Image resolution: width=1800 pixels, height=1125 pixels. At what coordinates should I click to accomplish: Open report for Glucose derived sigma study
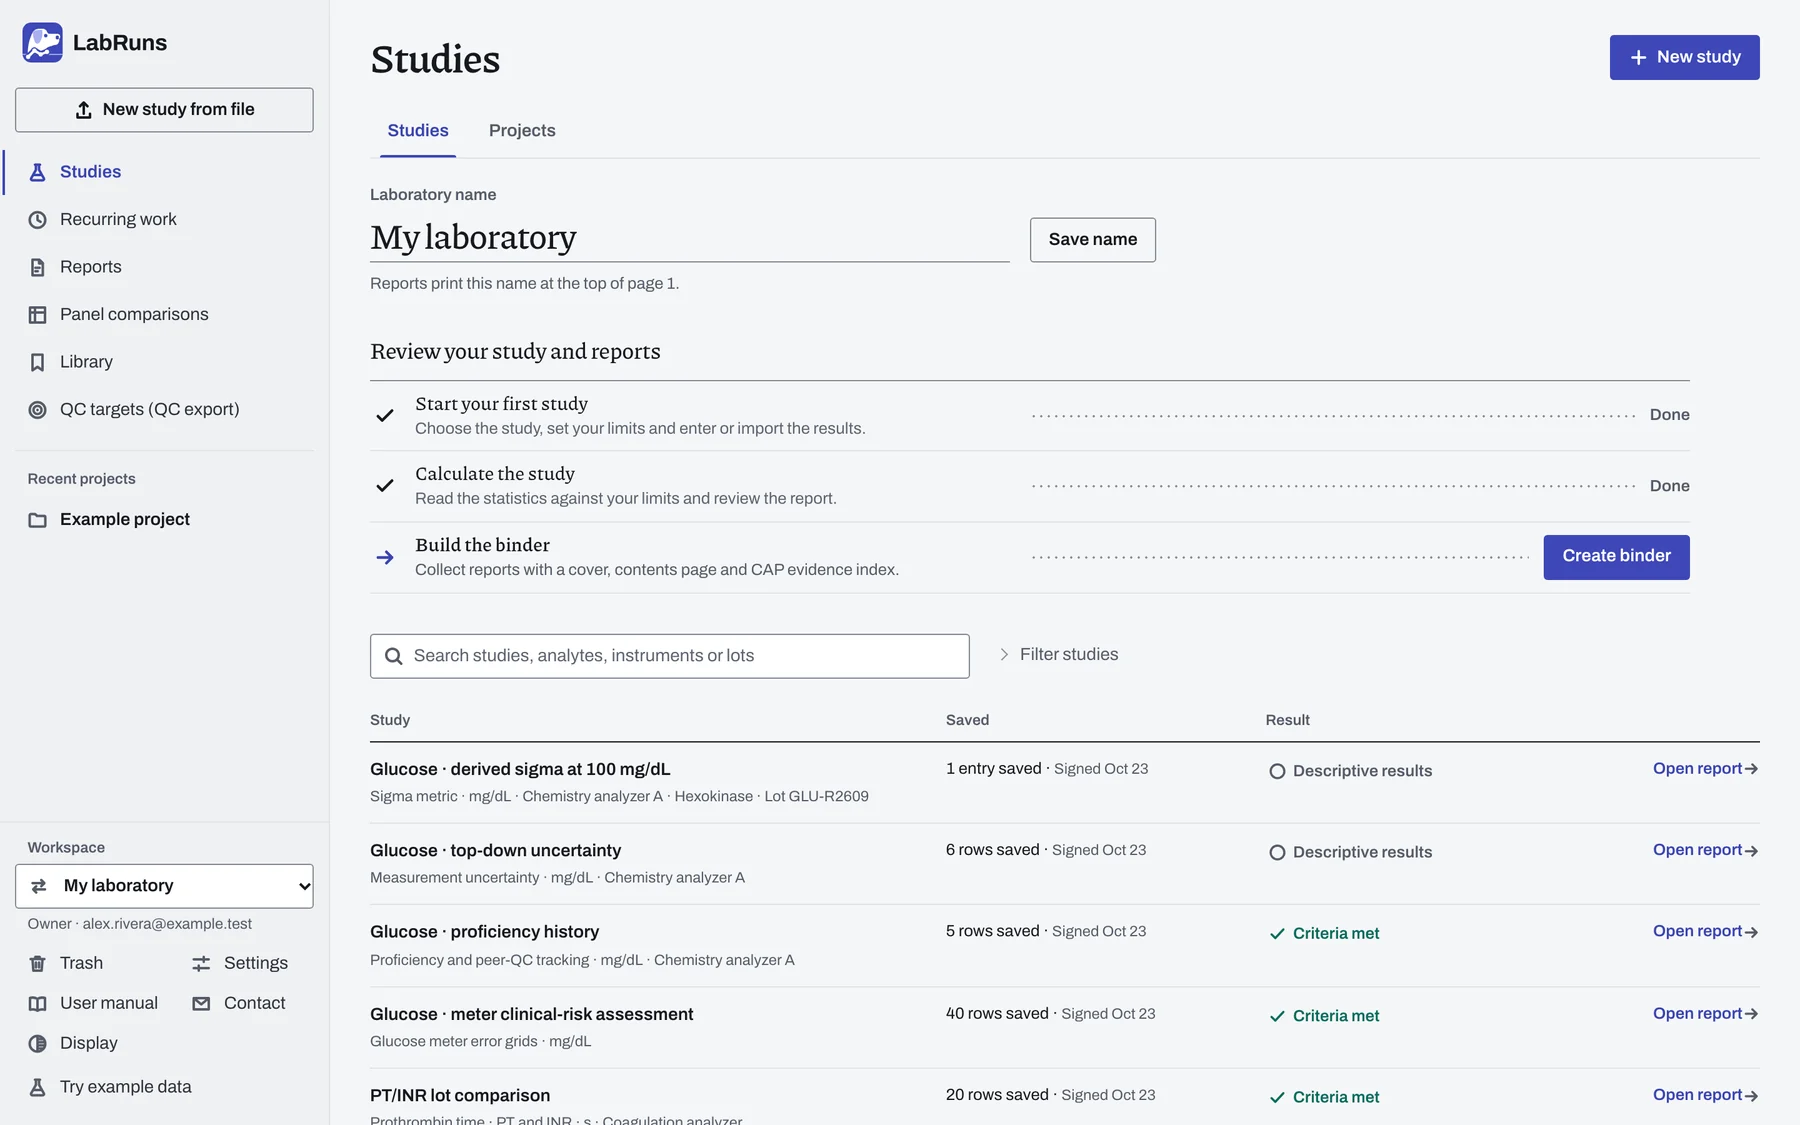1705,769
